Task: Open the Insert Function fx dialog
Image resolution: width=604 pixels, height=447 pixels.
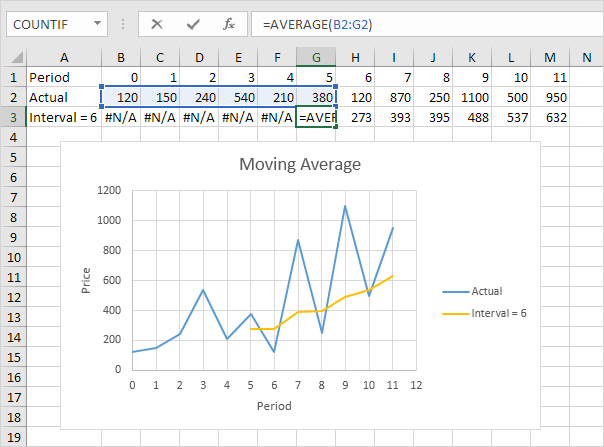Action: 228,22
